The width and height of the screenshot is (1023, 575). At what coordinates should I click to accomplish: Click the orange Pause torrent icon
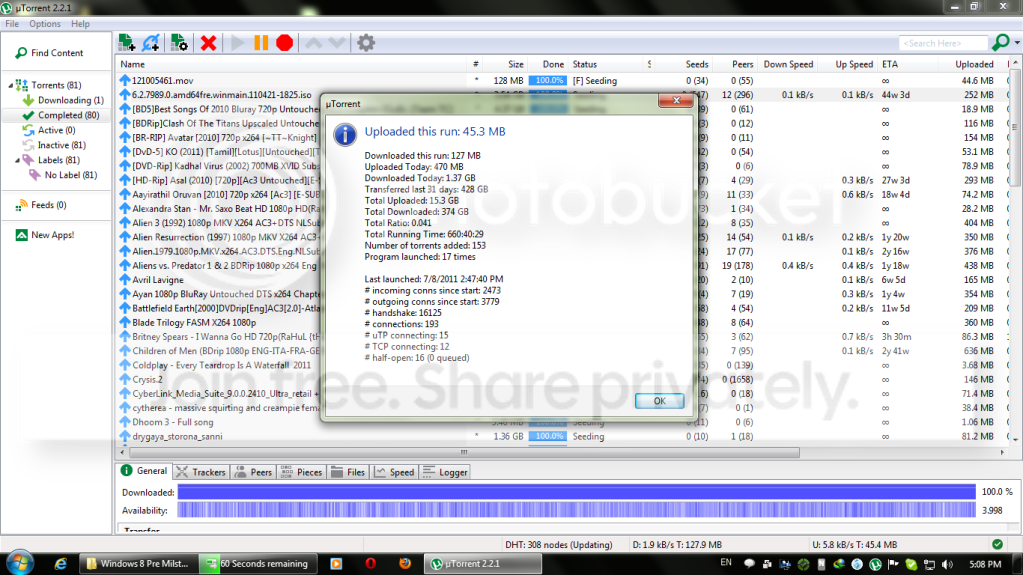pyautogui.click(x=261, y=43)
